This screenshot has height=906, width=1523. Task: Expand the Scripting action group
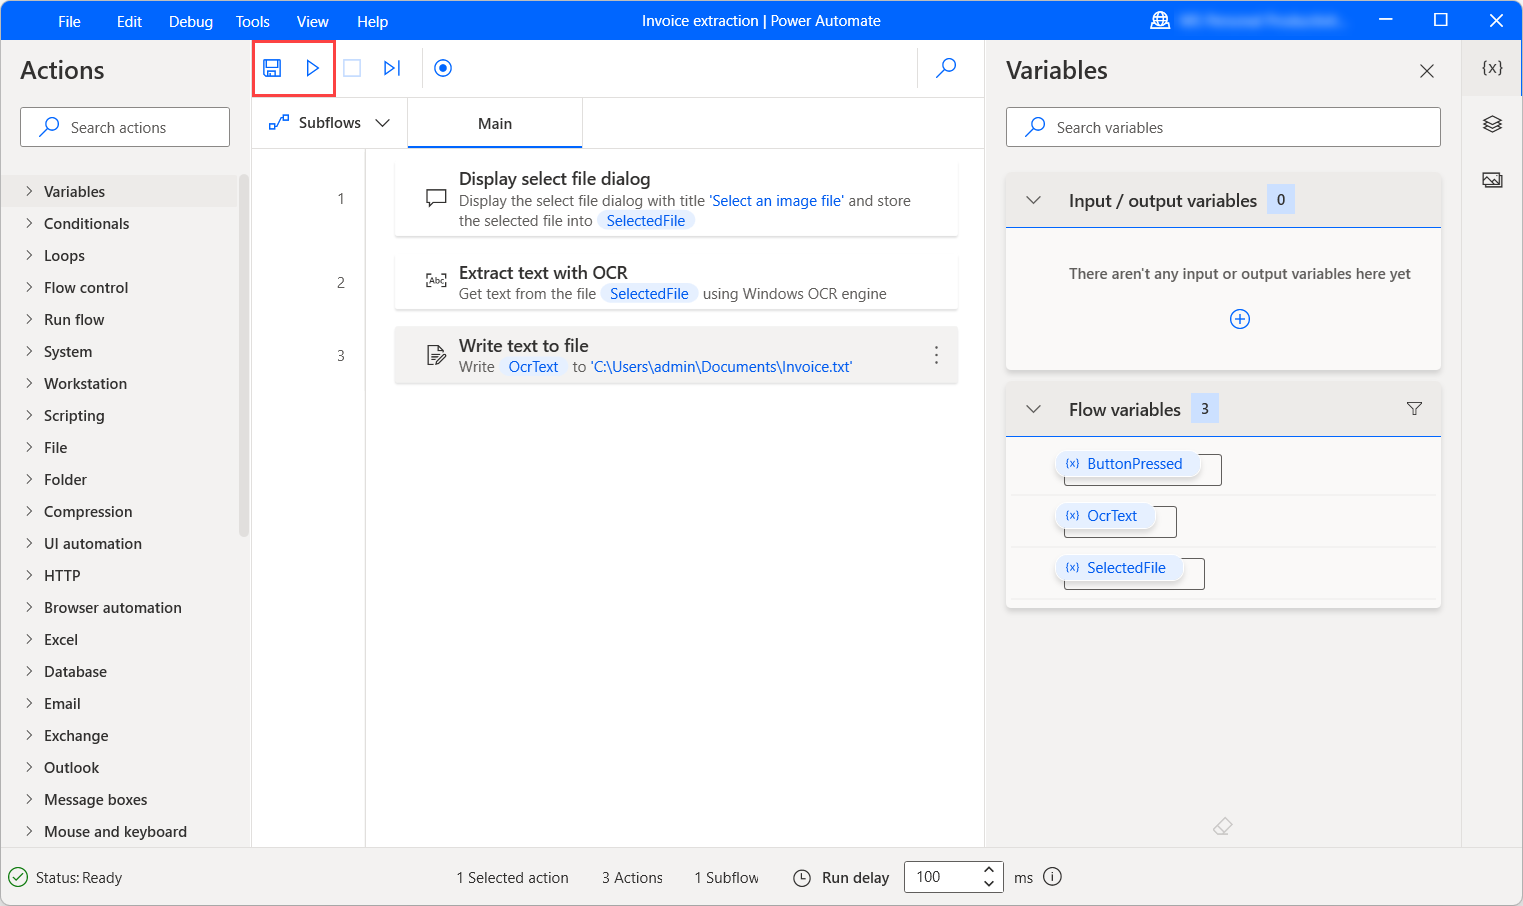29,415
